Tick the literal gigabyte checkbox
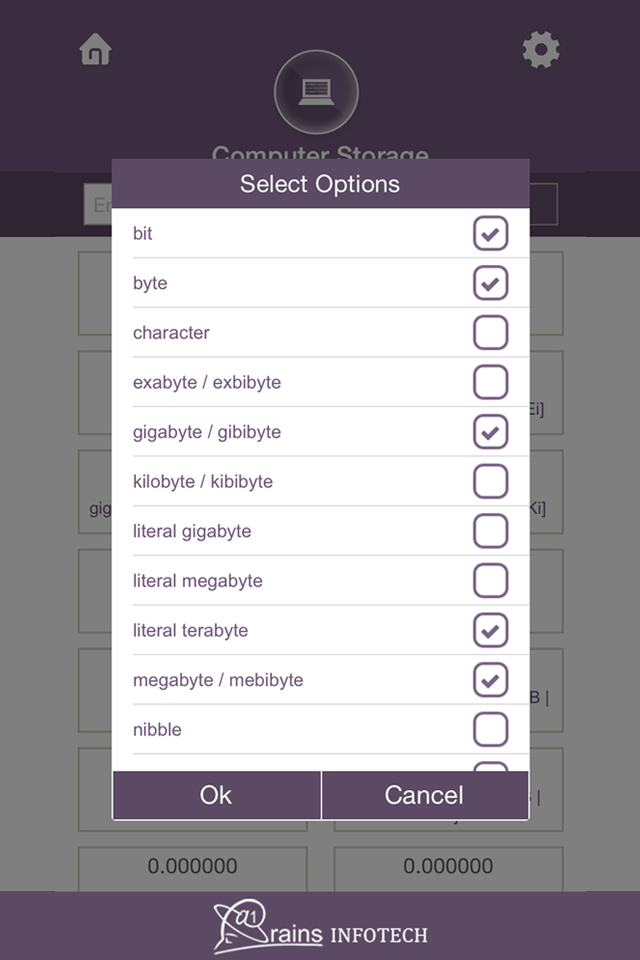 [490, 531]
